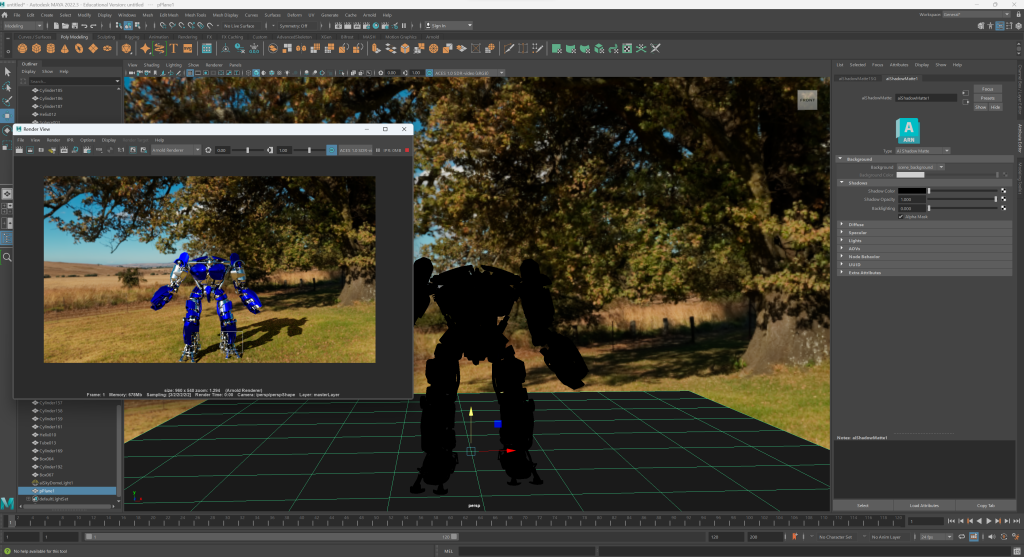Create a polygon plane from the shelf

coord(93,48)
